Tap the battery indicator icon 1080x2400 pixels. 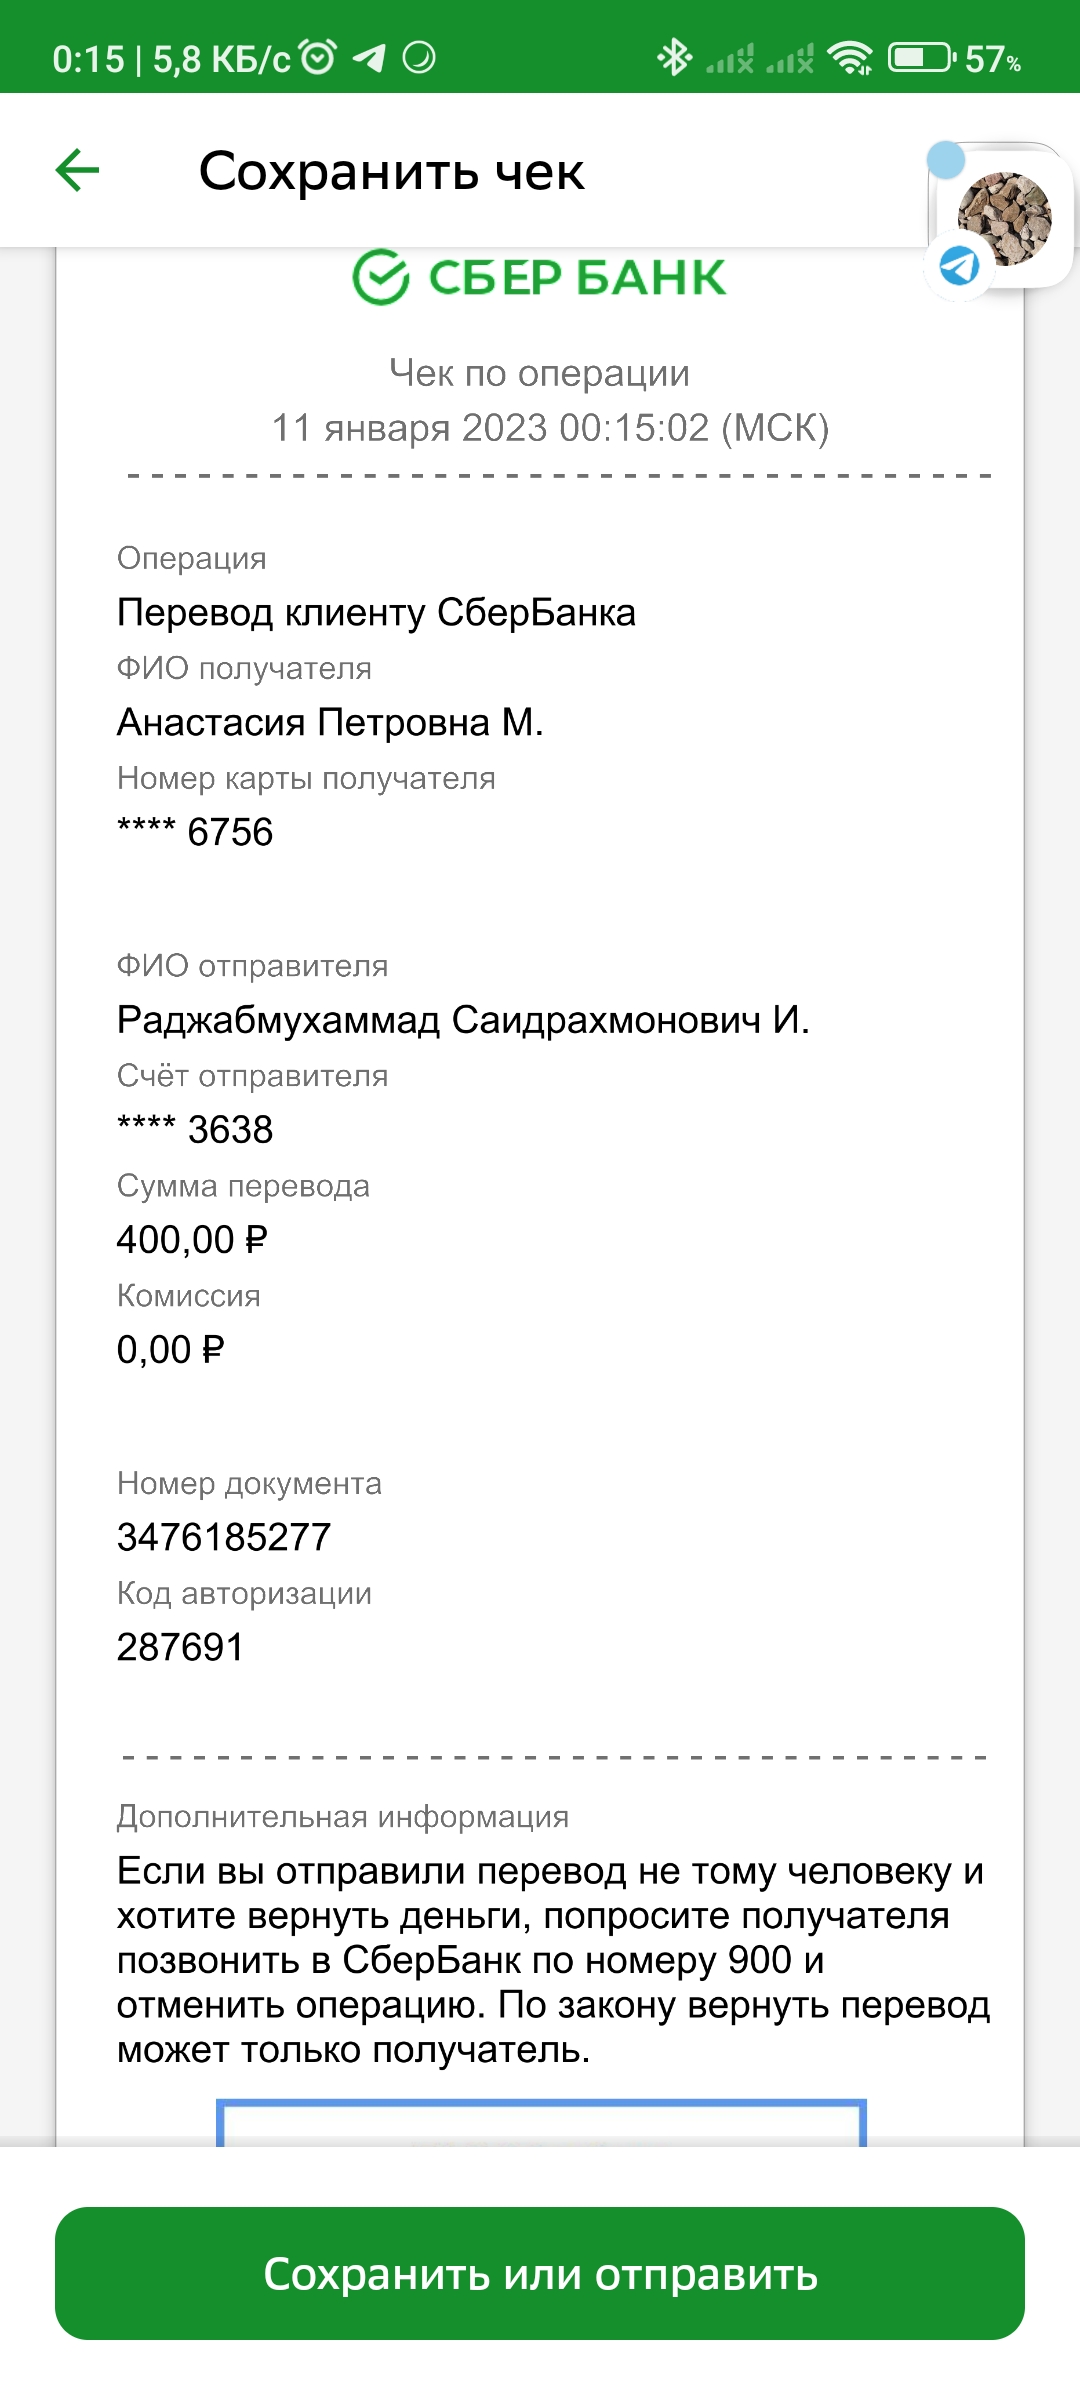click(x=921, y=58)
